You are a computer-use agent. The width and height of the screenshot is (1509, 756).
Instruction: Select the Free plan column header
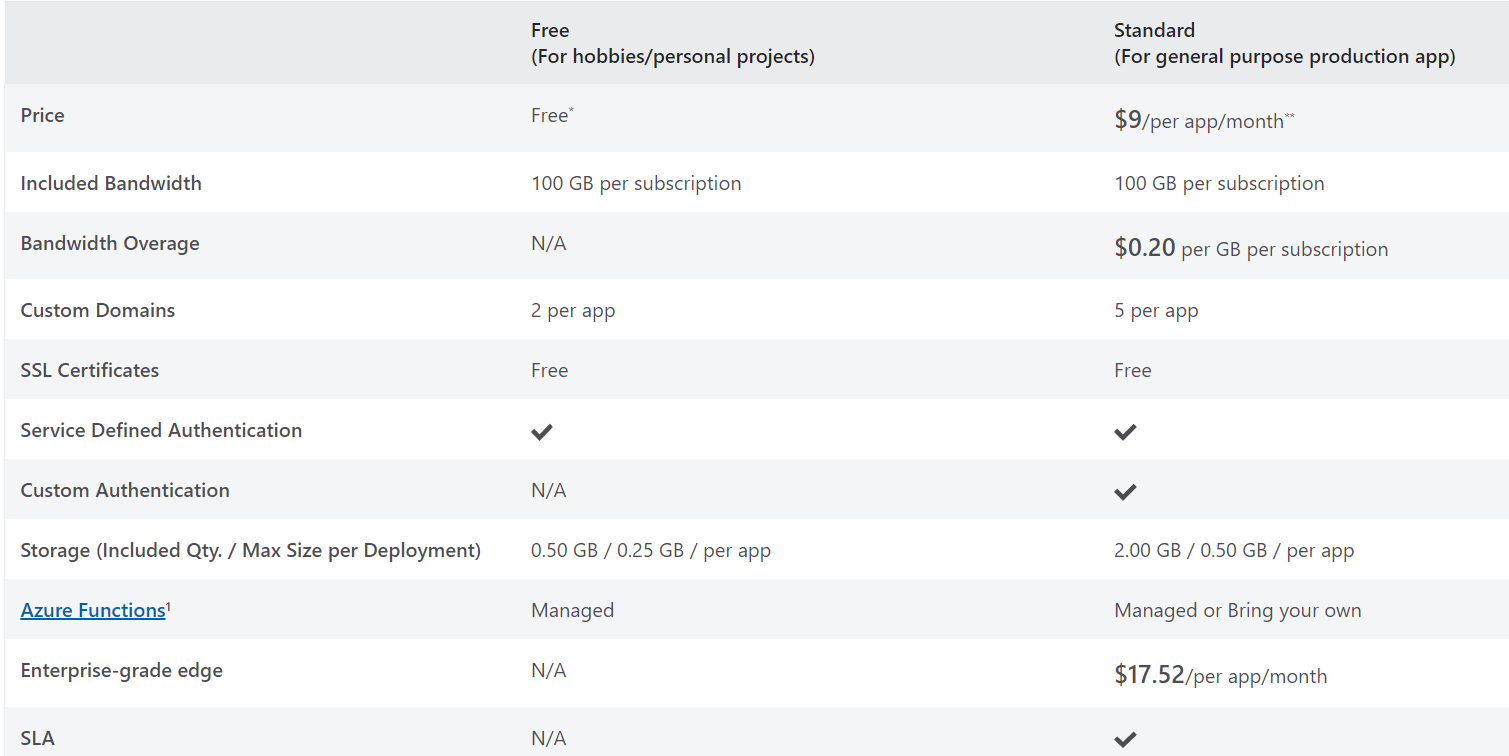click(x=673, y=44)
